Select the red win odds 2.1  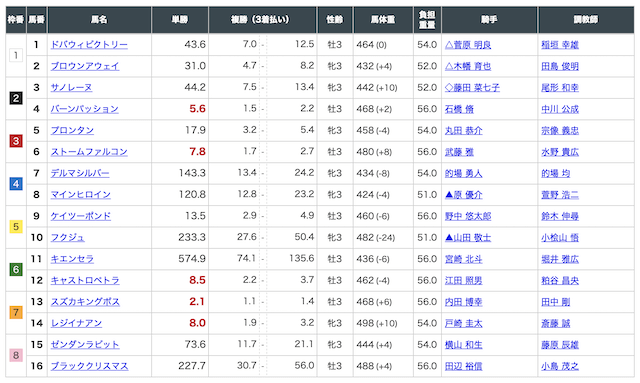[197, 302]
